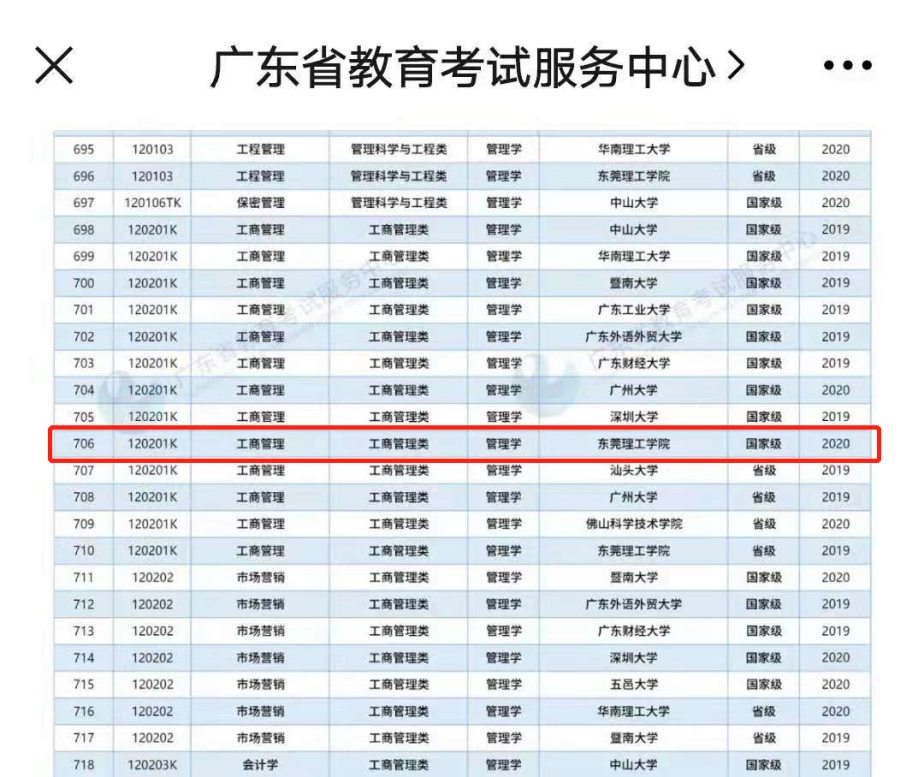Tap 广东工业大学 in row 701

click(633, 310)
